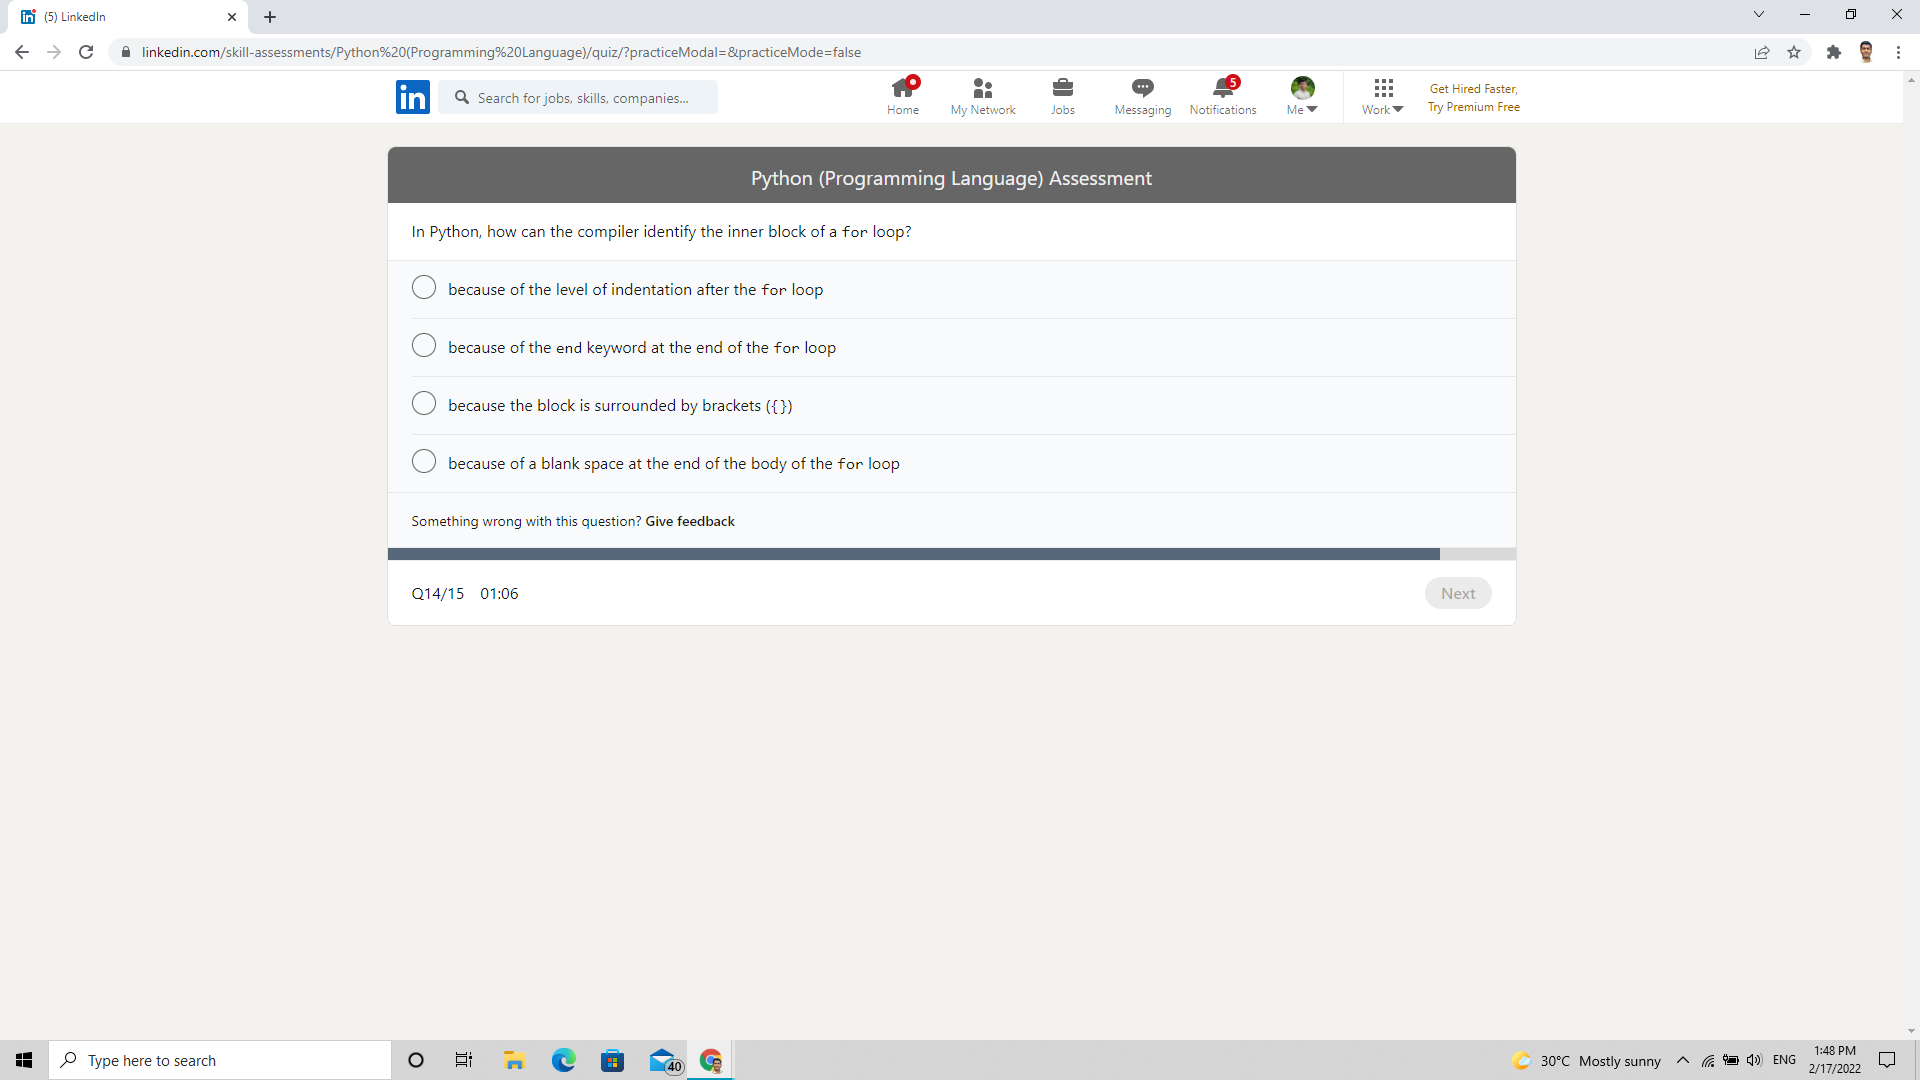Show hidden icons in system tray
This screenshot has width=1920, height=1080.
pyautogui.click(x=1682, y=1060)
